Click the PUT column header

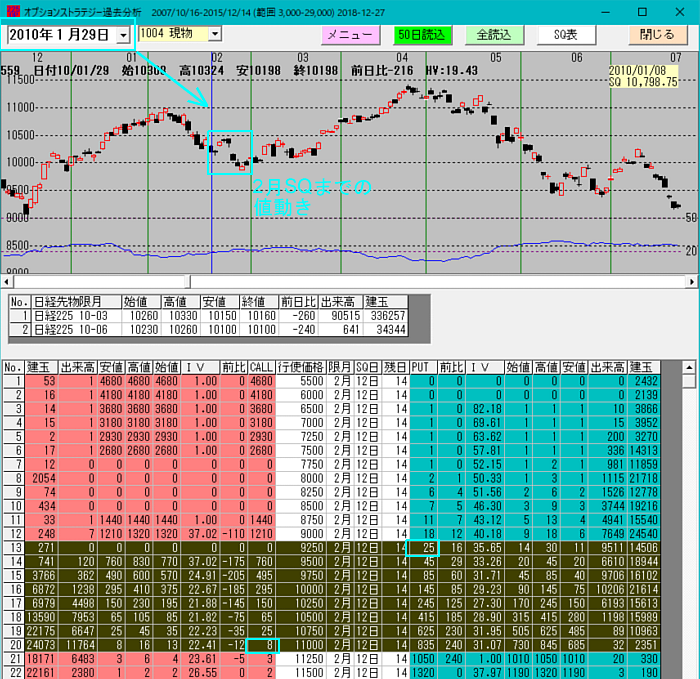point(423,367)
